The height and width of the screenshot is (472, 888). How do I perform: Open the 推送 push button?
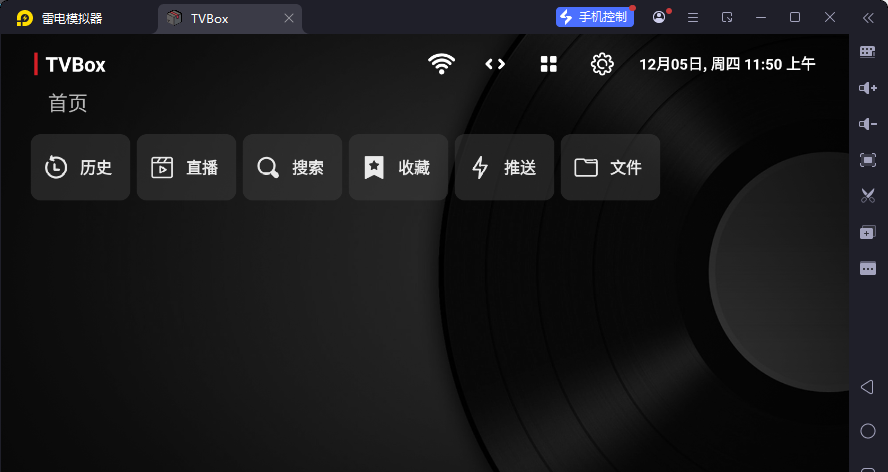(504, 167)
